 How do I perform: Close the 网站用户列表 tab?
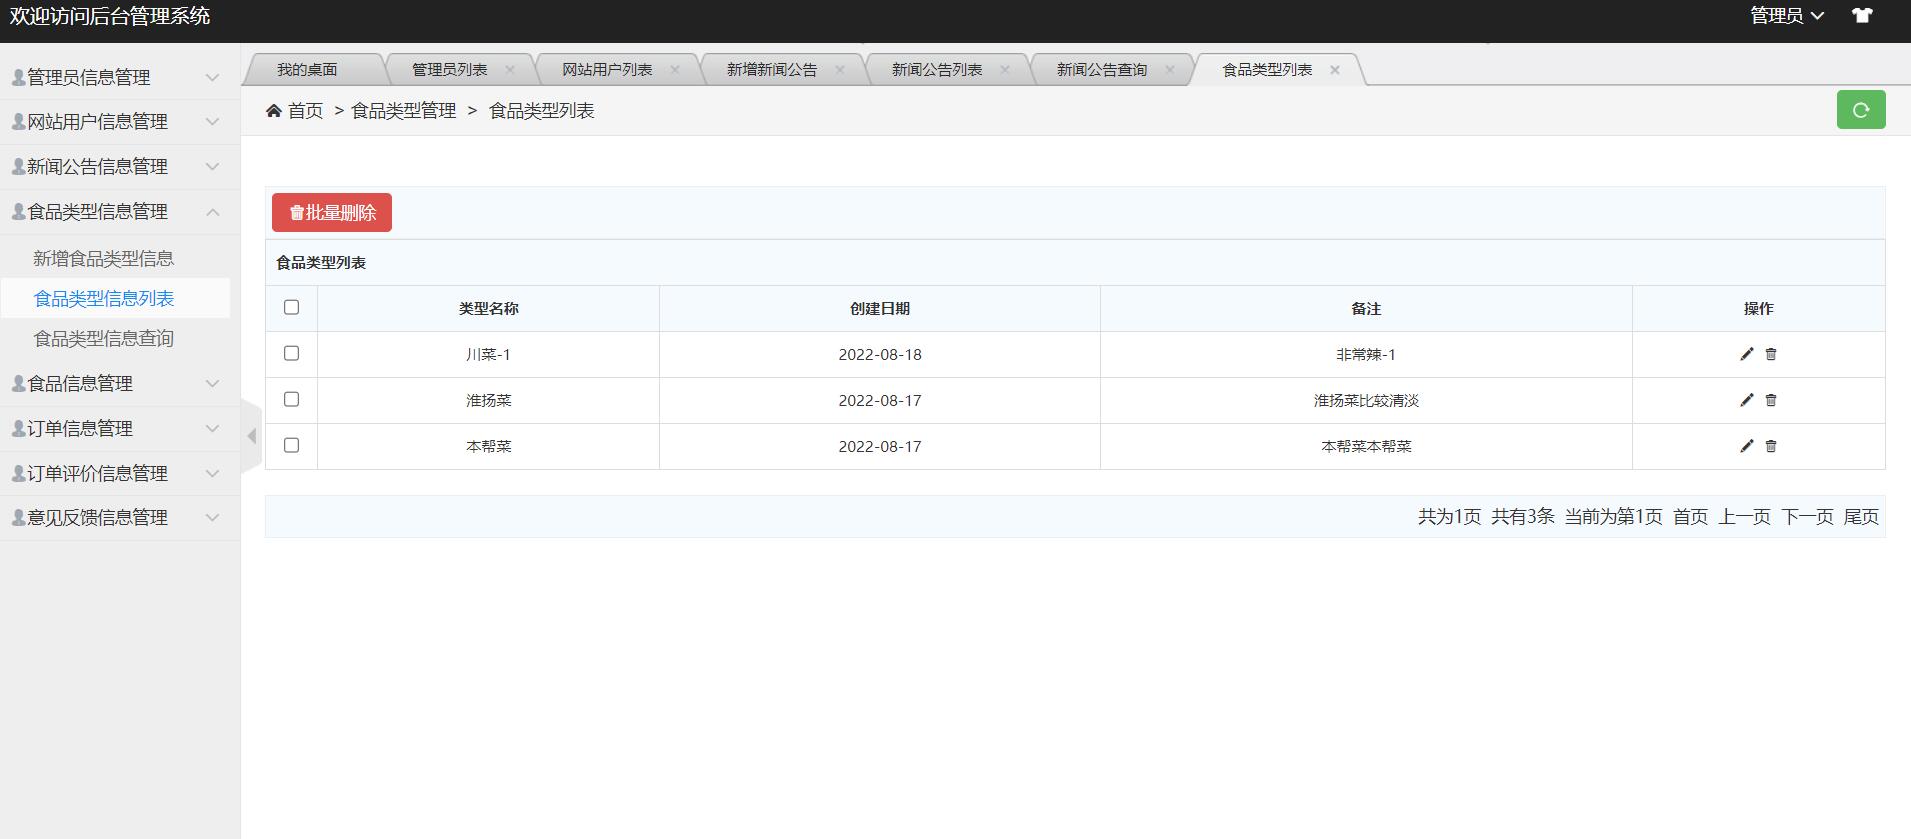click(675, 70)
